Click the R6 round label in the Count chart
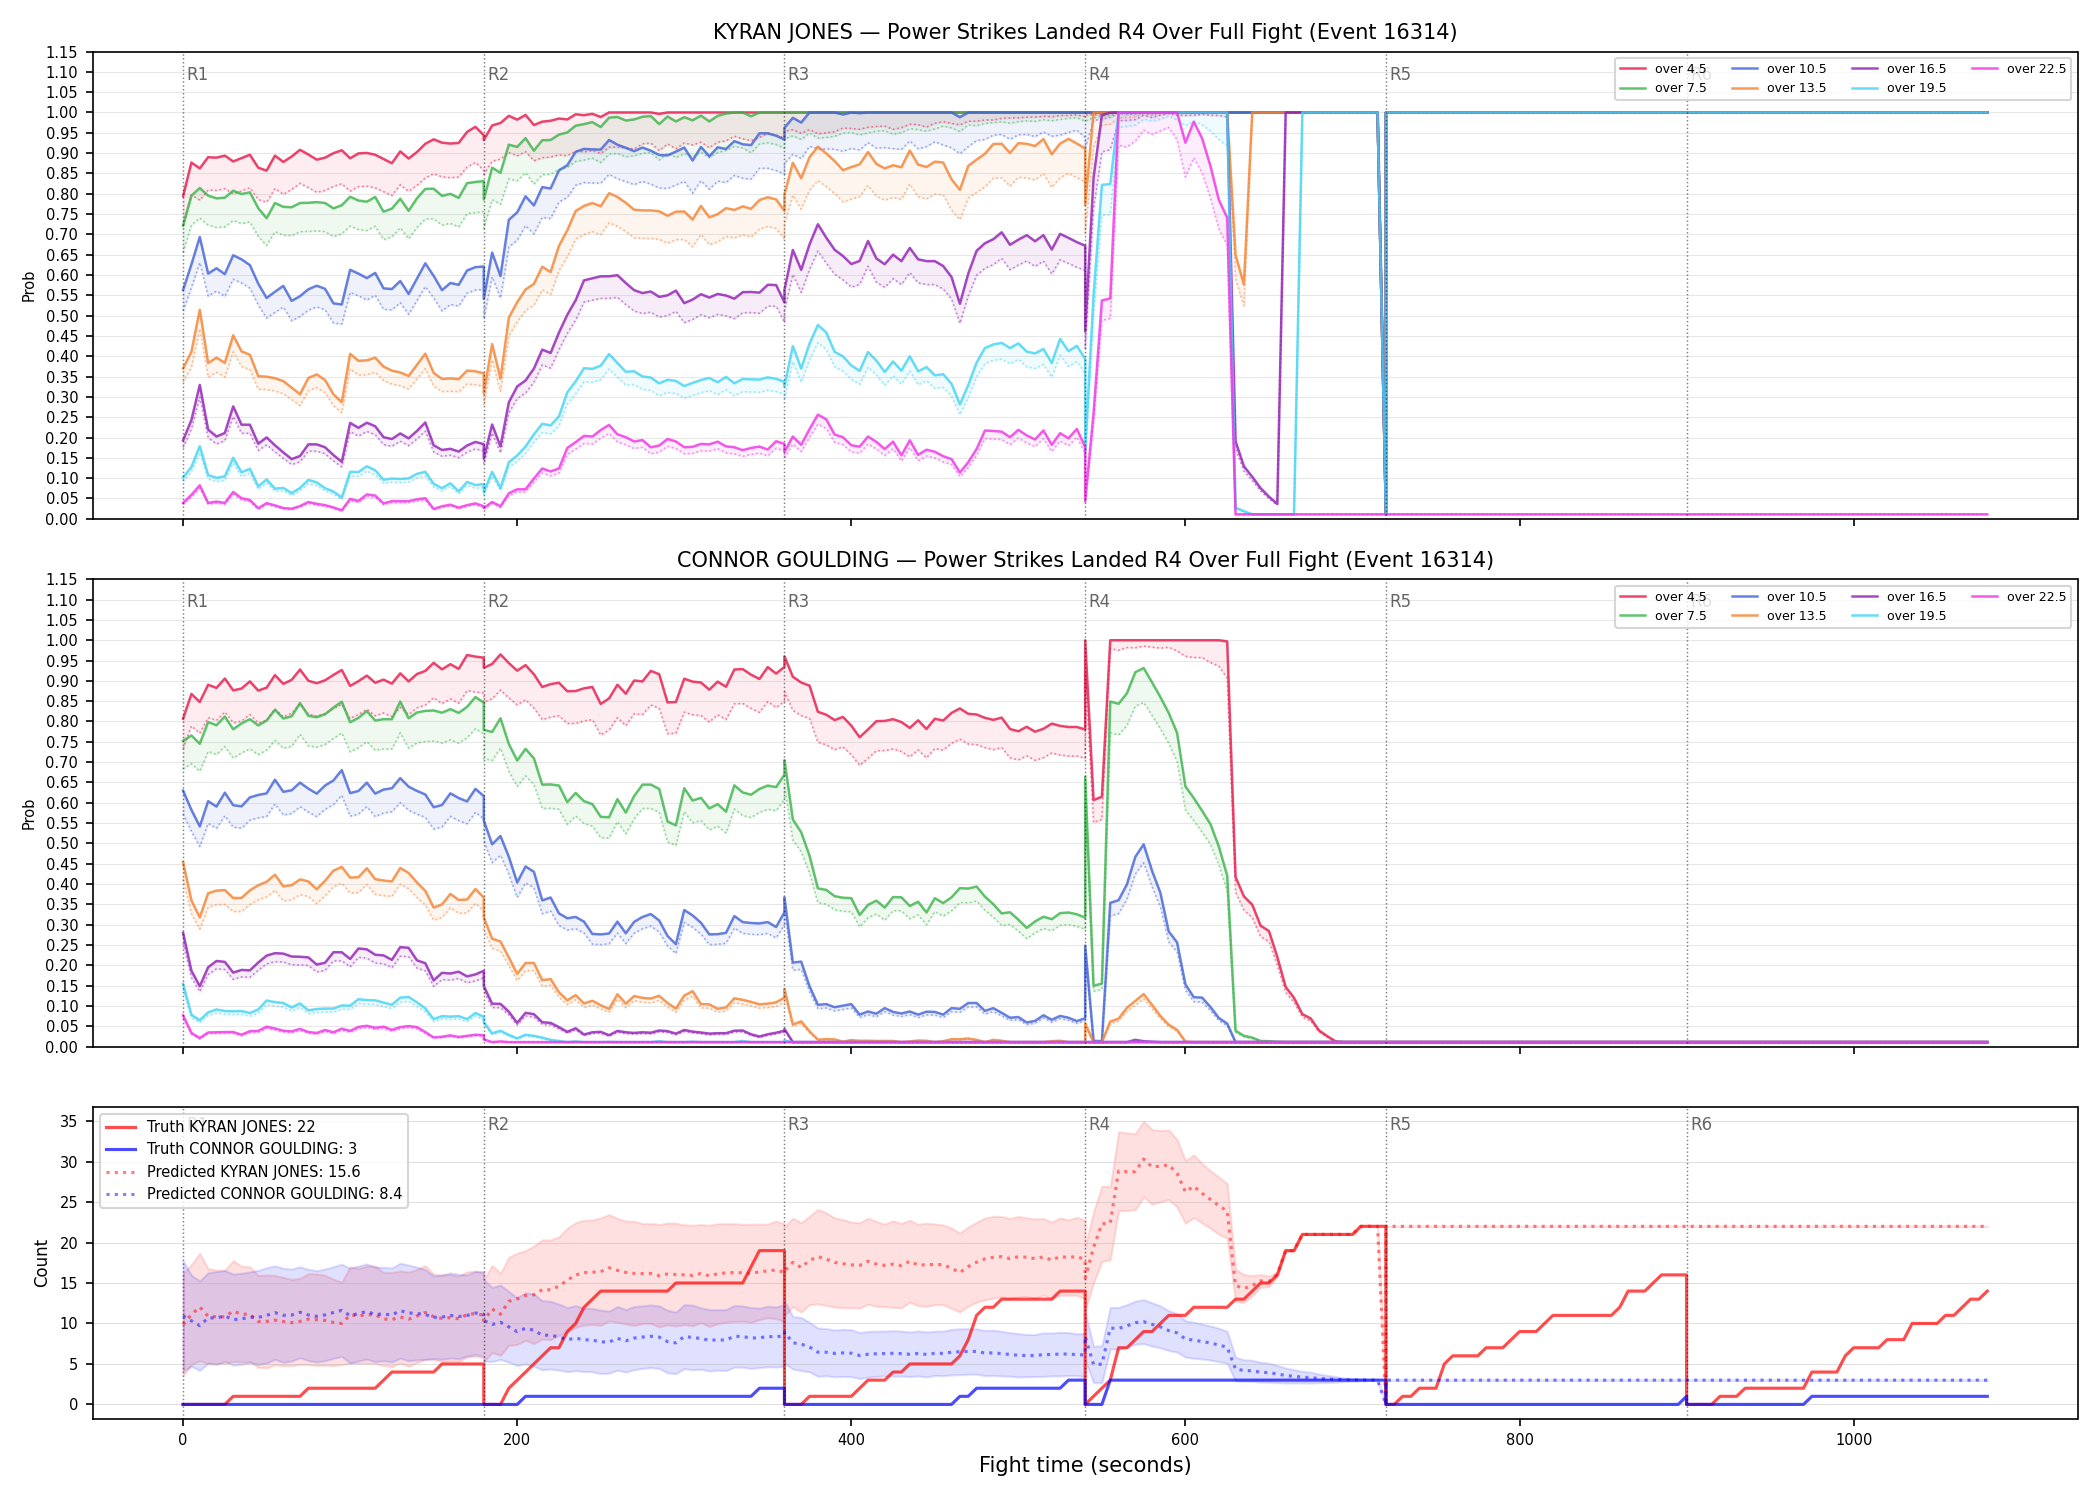This screenshot has width=2100, height=1500. coord(1701,1124)
